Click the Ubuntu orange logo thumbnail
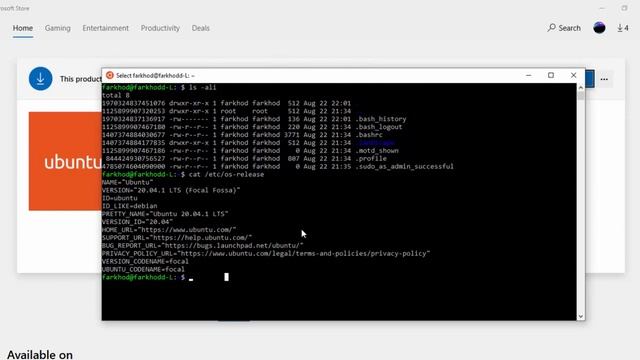Screen dimensions: 640x360 65,161
